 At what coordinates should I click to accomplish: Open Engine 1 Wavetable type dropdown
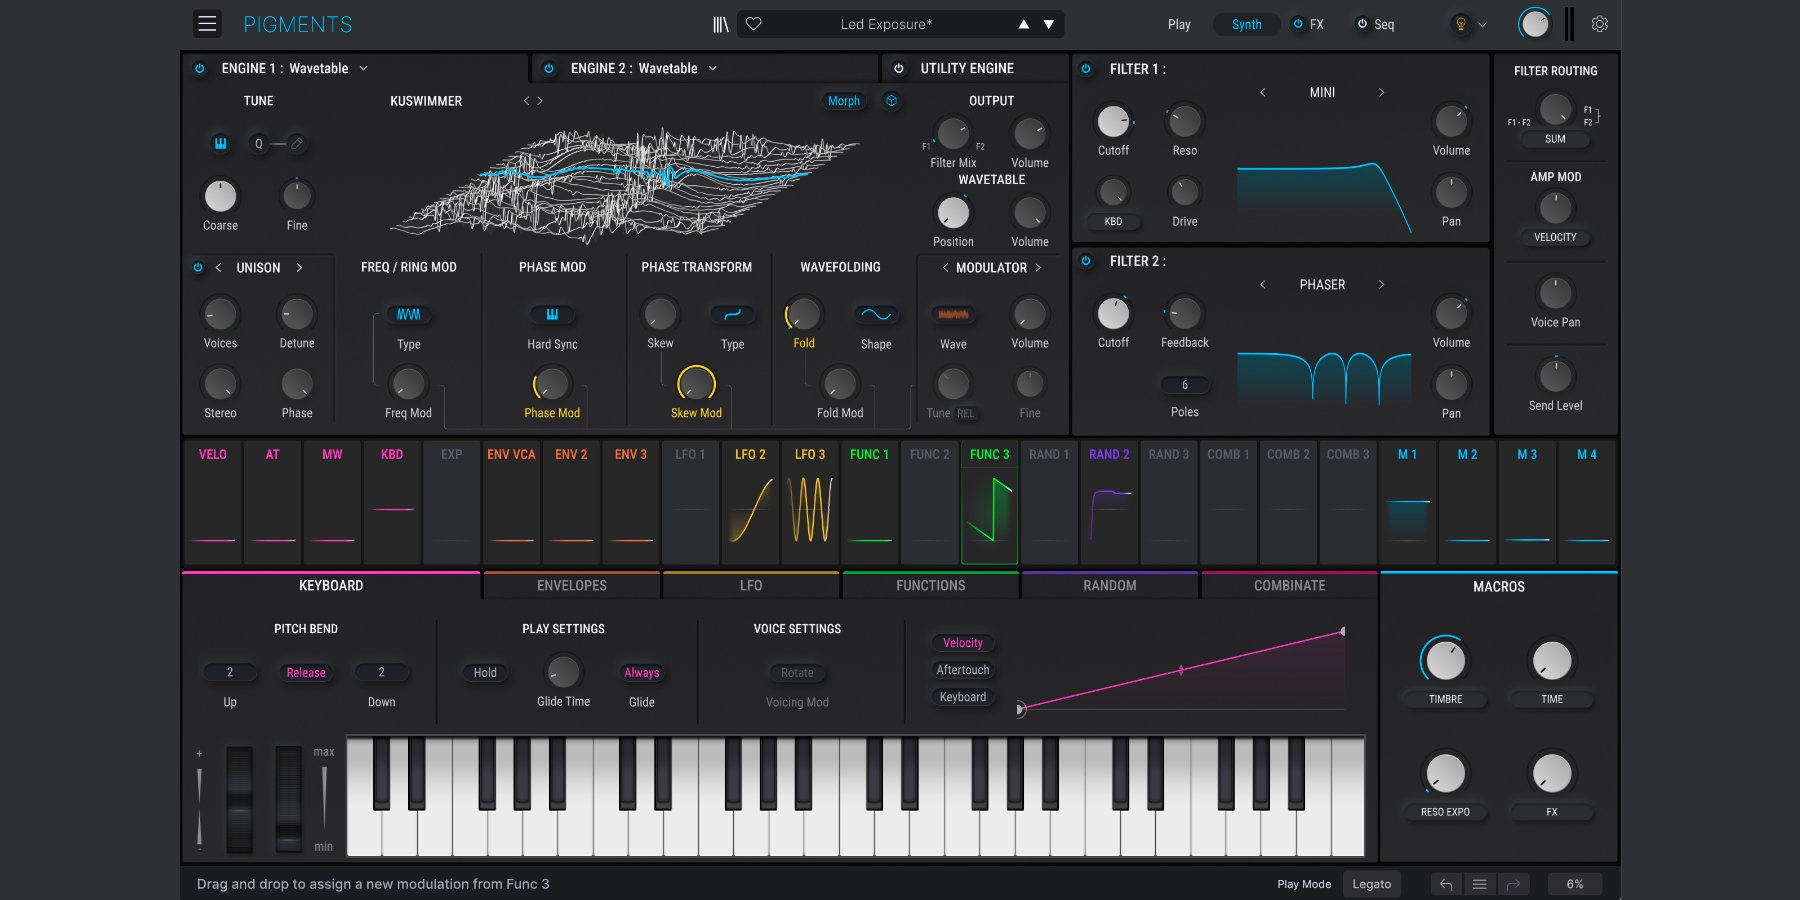363,68
